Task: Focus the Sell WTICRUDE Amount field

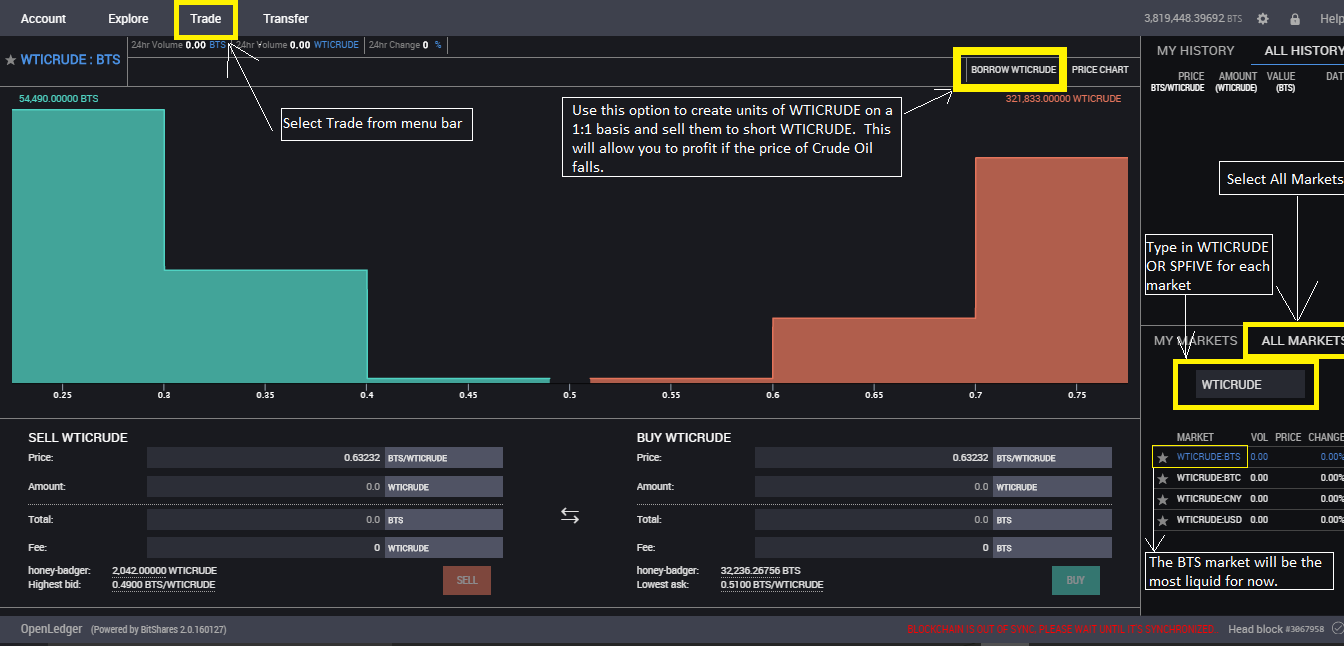Action: click(266, 486)
